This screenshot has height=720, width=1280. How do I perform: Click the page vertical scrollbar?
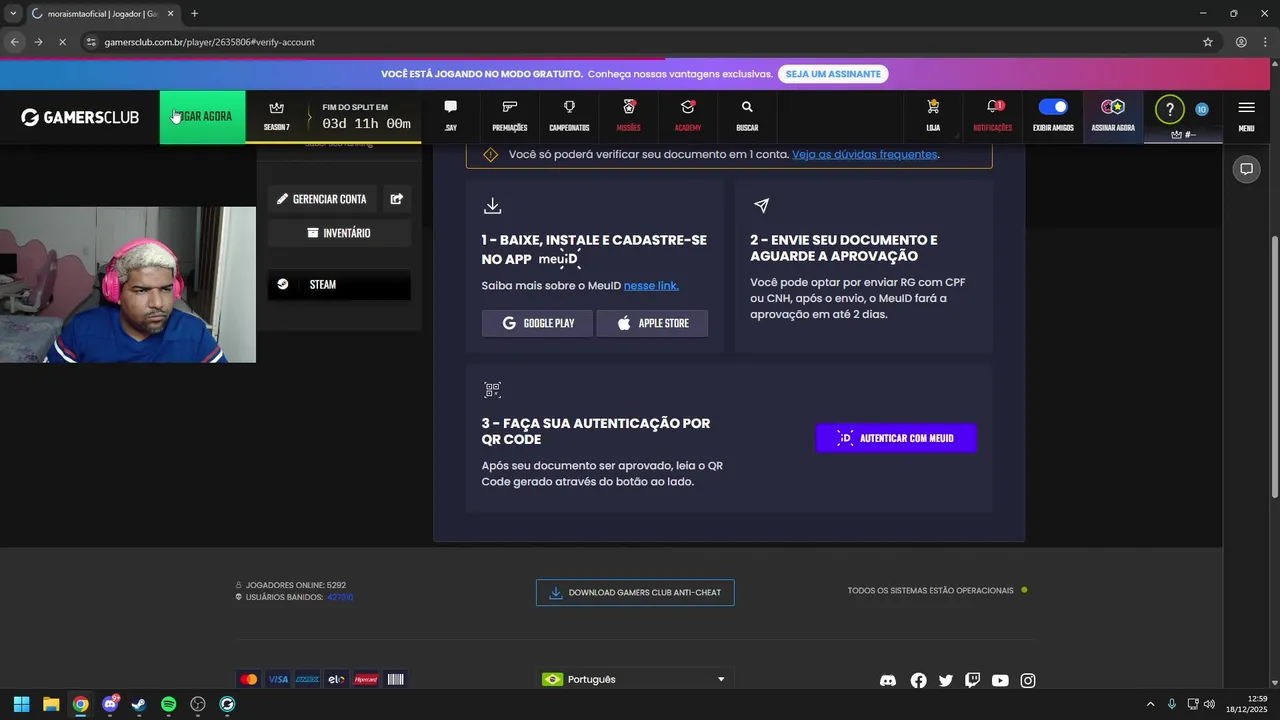click(x=1273, y=365)
